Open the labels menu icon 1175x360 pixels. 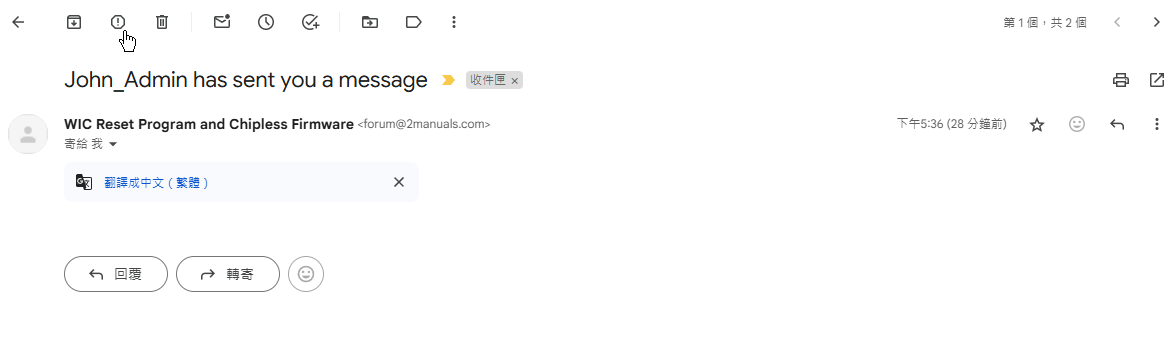point(414,22)
